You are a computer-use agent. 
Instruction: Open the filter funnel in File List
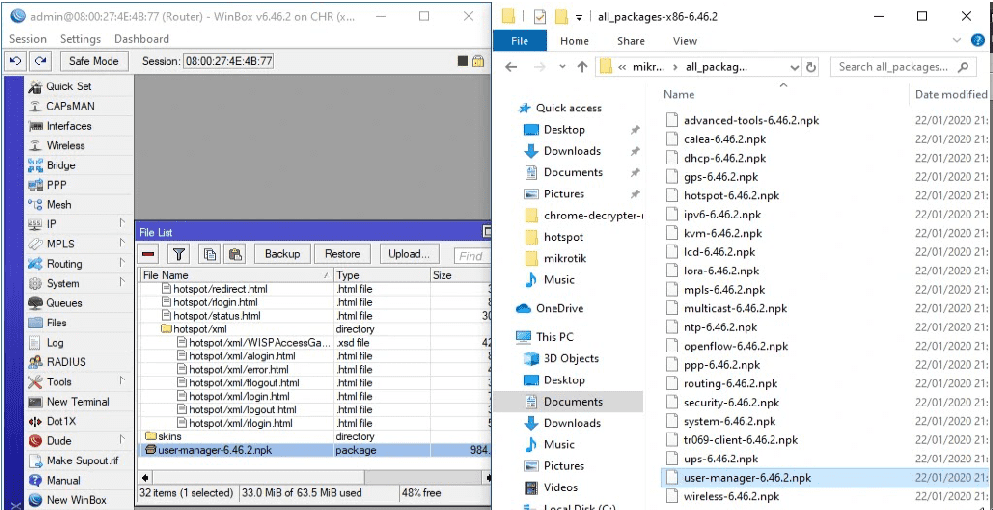pyautogui.click(x=178, y=254)
